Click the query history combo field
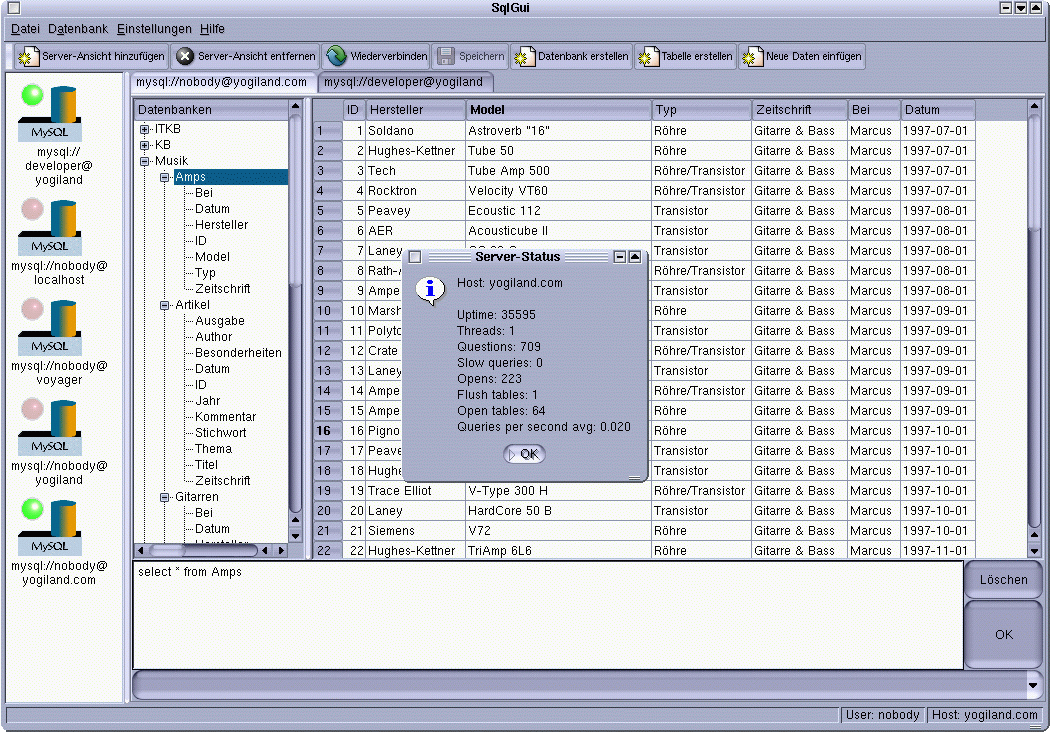 [x=579, y=686]
